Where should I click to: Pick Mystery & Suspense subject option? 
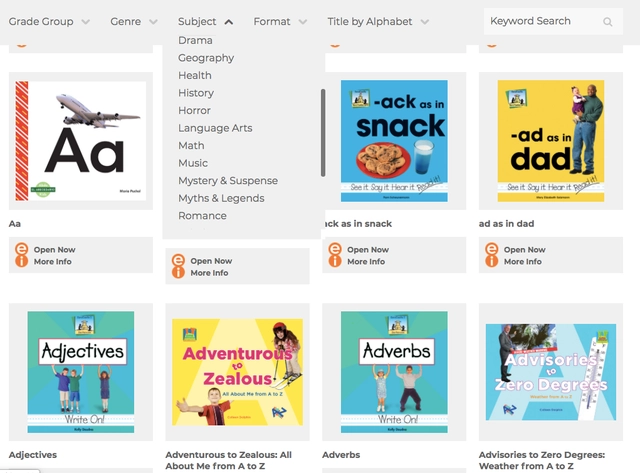(228, 181)
